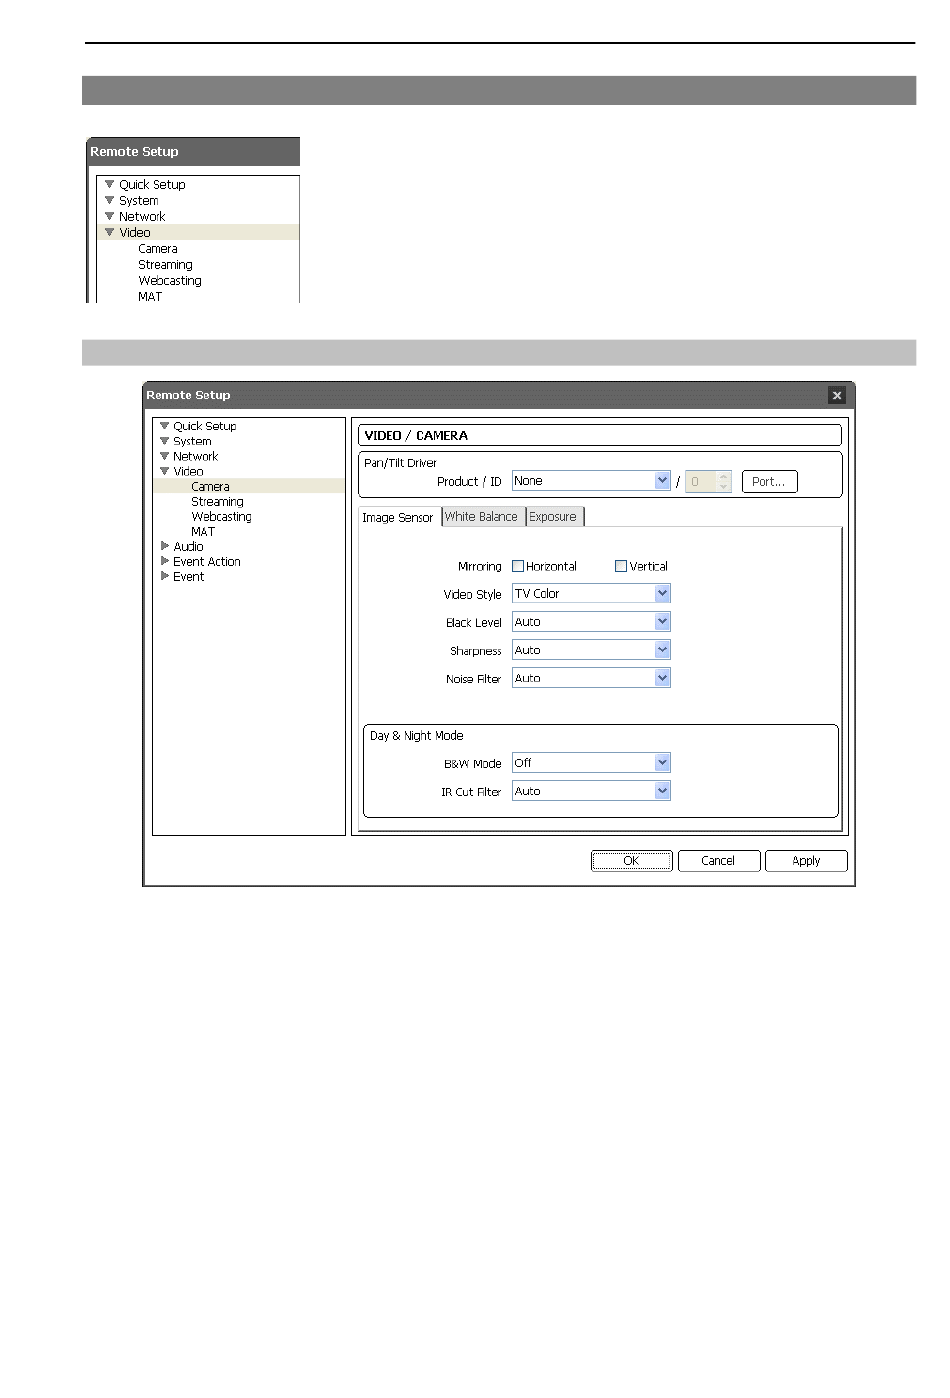The image size is (950, 1398).
Task: Enable Horizontal mirroring checkbox
Action: click(x=518, y=566)
